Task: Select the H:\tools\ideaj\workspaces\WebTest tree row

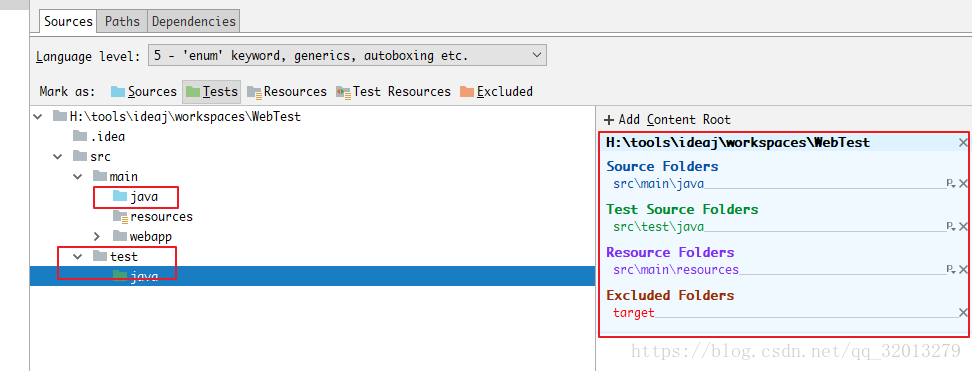Action: [x=312, y=116]
